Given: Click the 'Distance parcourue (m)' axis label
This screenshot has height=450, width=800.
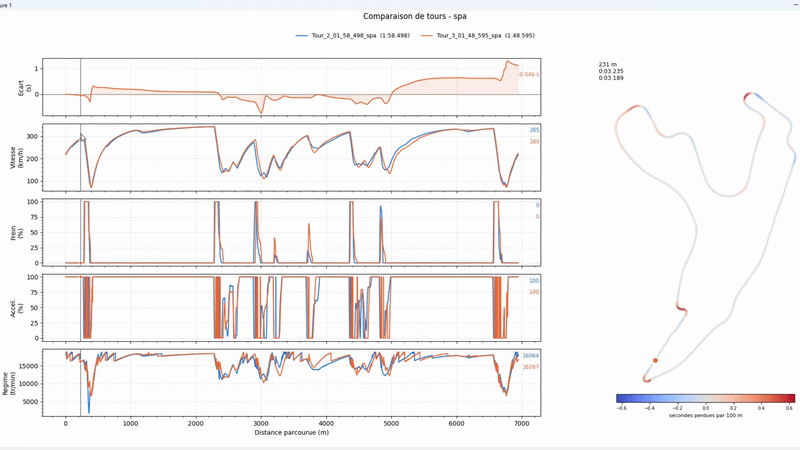Looking at the screenshot, I should (x=292, y=433).
